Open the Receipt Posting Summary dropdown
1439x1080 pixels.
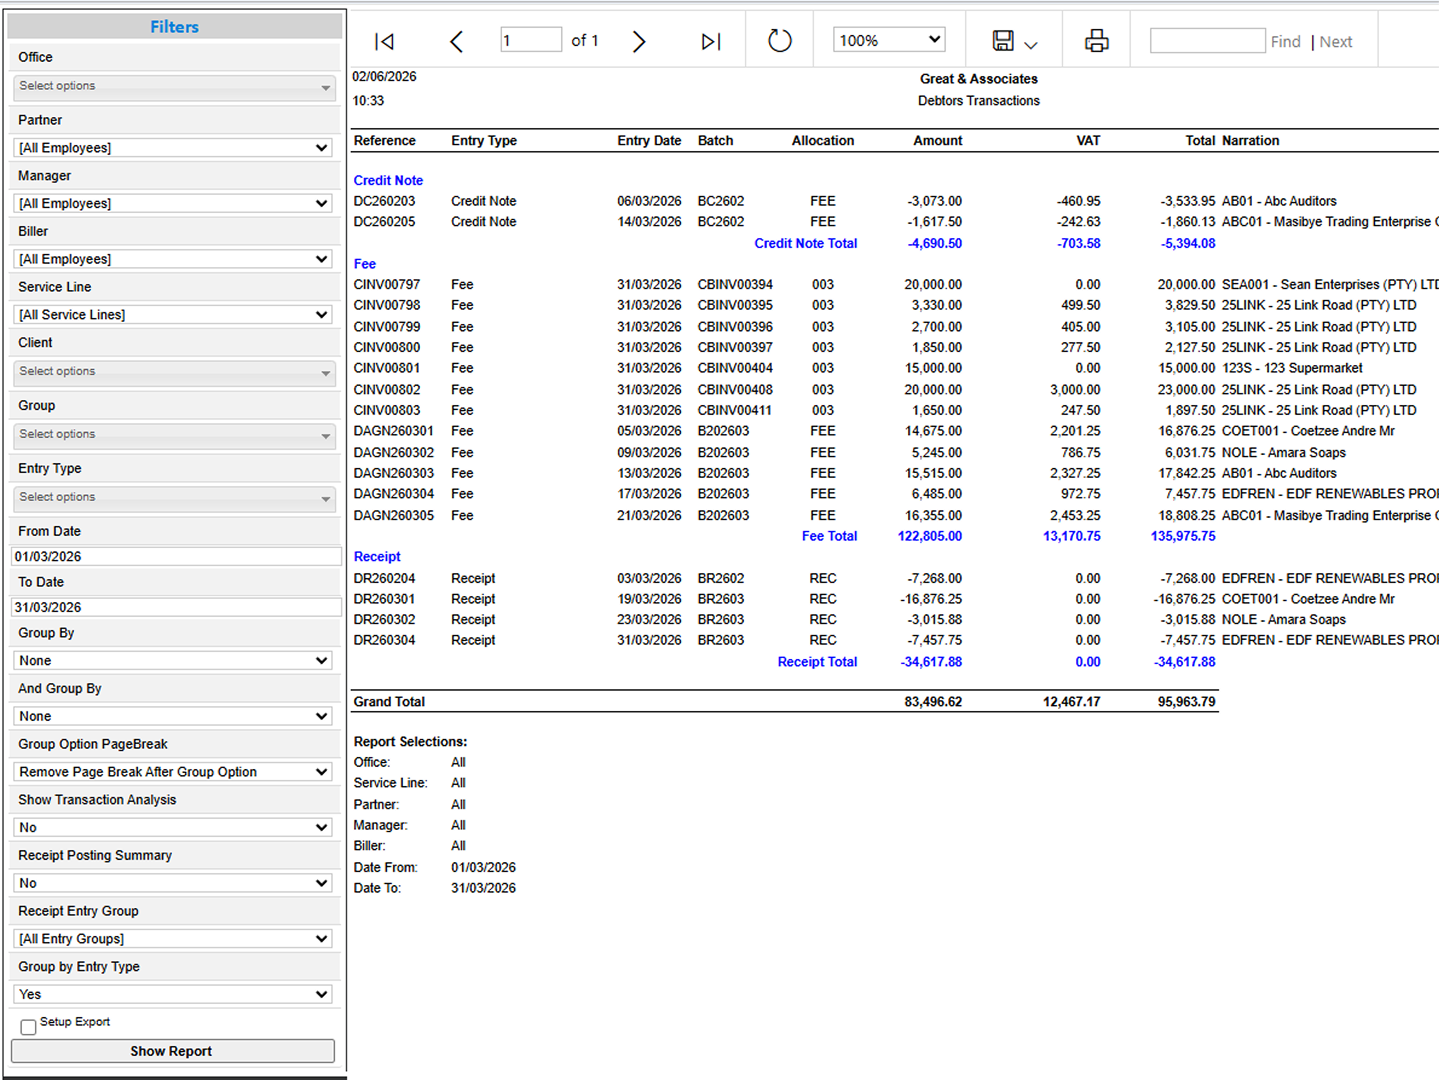pyautogui.click(x=174, y=884)
